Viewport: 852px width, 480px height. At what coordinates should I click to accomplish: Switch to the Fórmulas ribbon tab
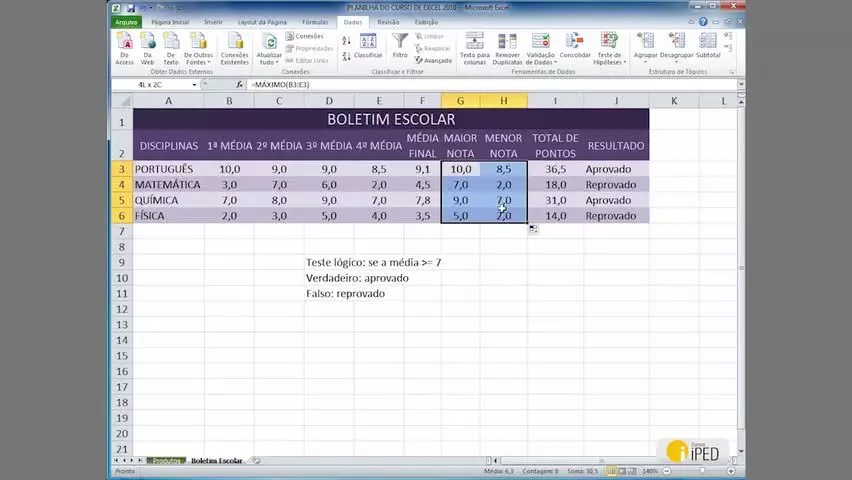pyautogui.click(x=315, y=22)
